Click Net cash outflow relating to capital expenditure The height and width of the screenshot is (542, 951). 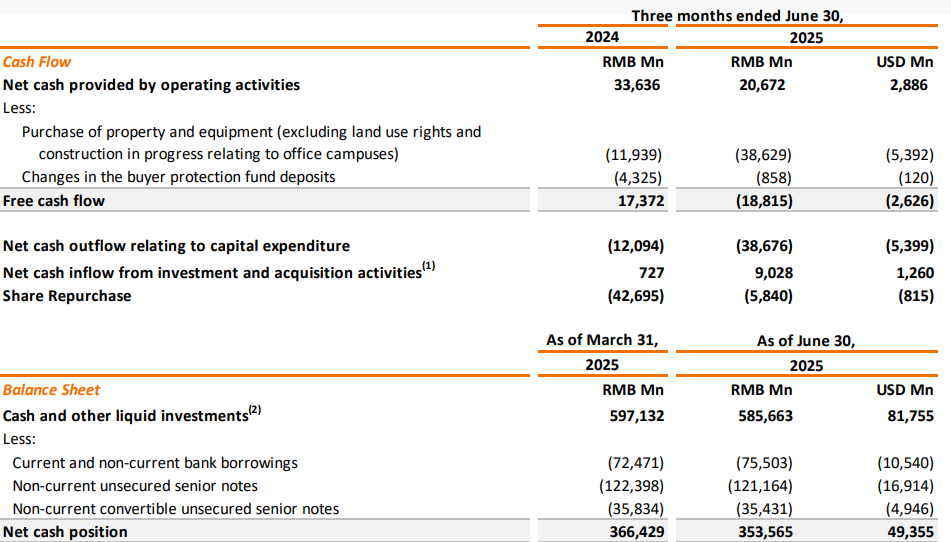coord(176,246)
